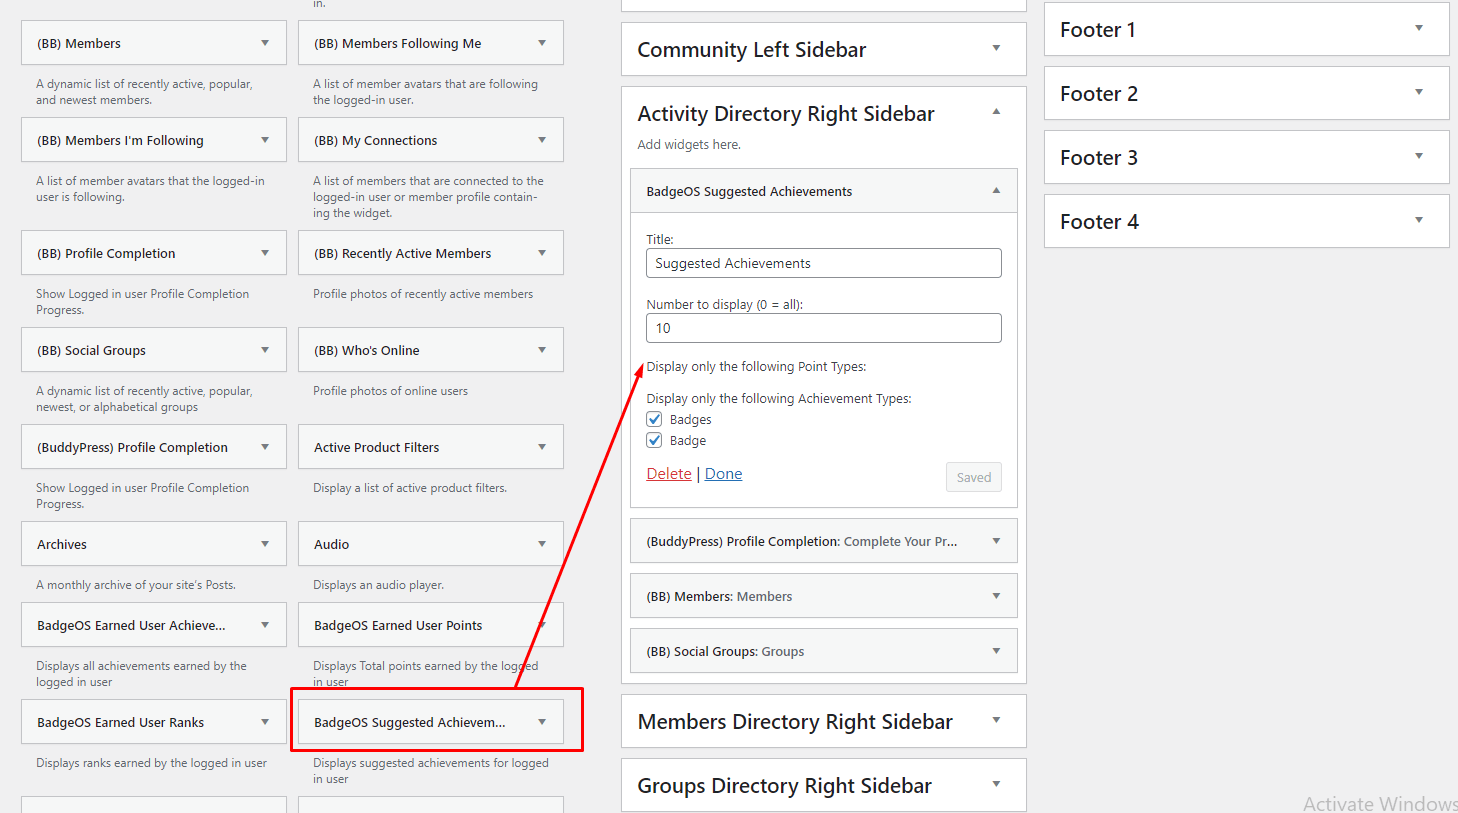Collapse the BadgeOS Suggested Achievements widget
This screenshot has height=813, width=1458.
[996, 191]
